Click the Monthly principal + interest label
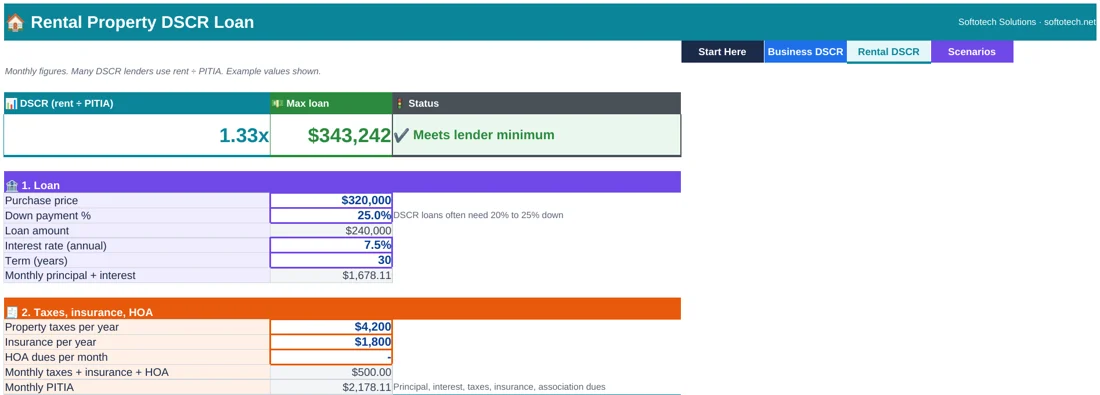1100x395 pixels. (70, 275)
